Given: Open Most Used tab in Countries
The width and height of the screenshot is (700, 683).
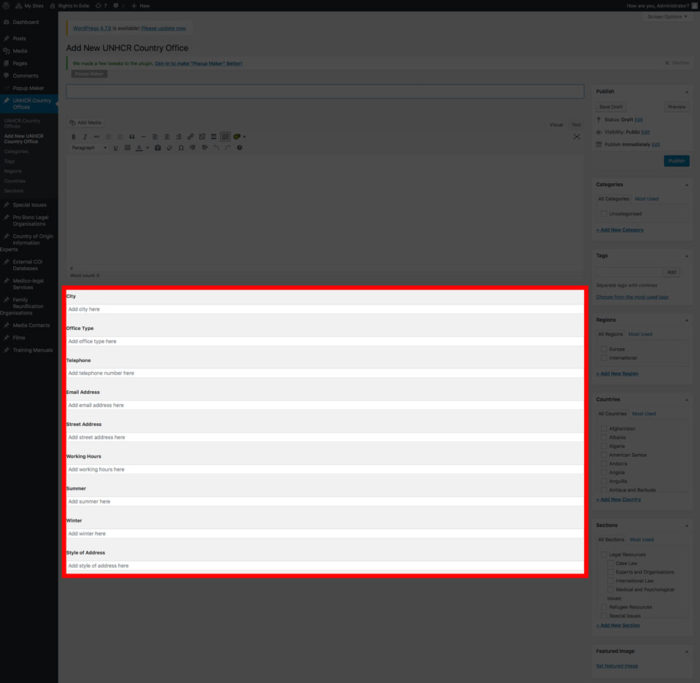Looking at the screenshot, I should [644, 414].
